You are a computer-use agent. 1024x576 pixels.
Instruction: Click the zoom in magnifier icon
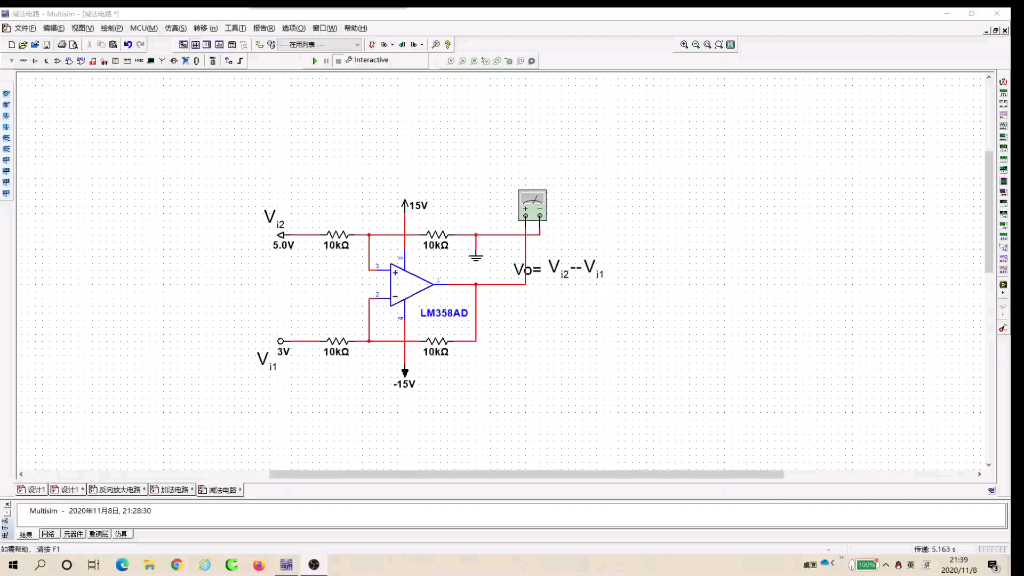[684, 44]
